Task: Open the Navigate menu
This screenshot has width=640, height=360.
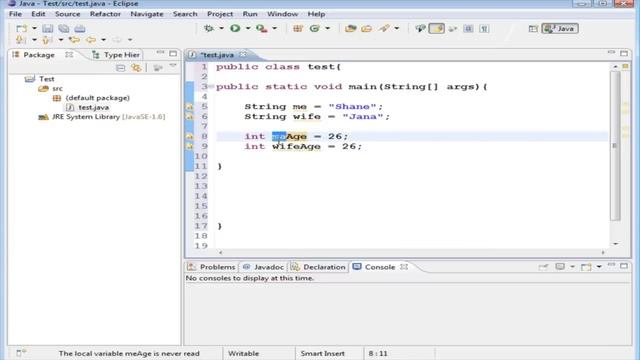Action: [147, 14]
